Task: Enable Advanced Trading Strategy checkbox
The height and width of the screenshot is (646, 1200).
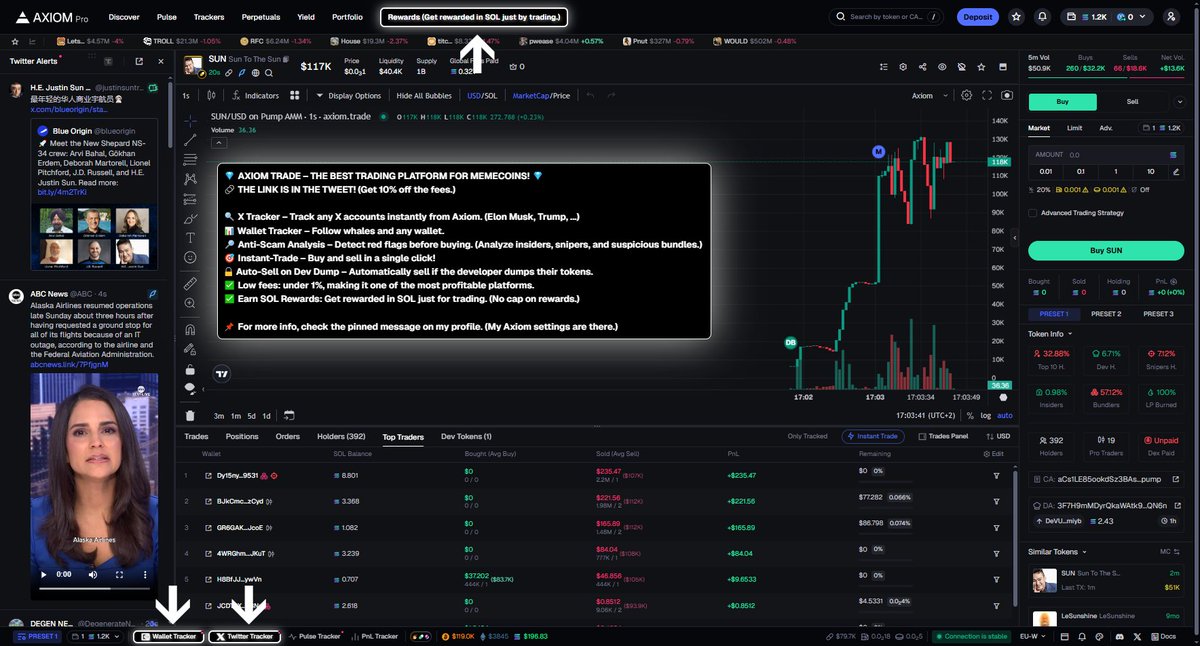Action: pos(1032,212)
